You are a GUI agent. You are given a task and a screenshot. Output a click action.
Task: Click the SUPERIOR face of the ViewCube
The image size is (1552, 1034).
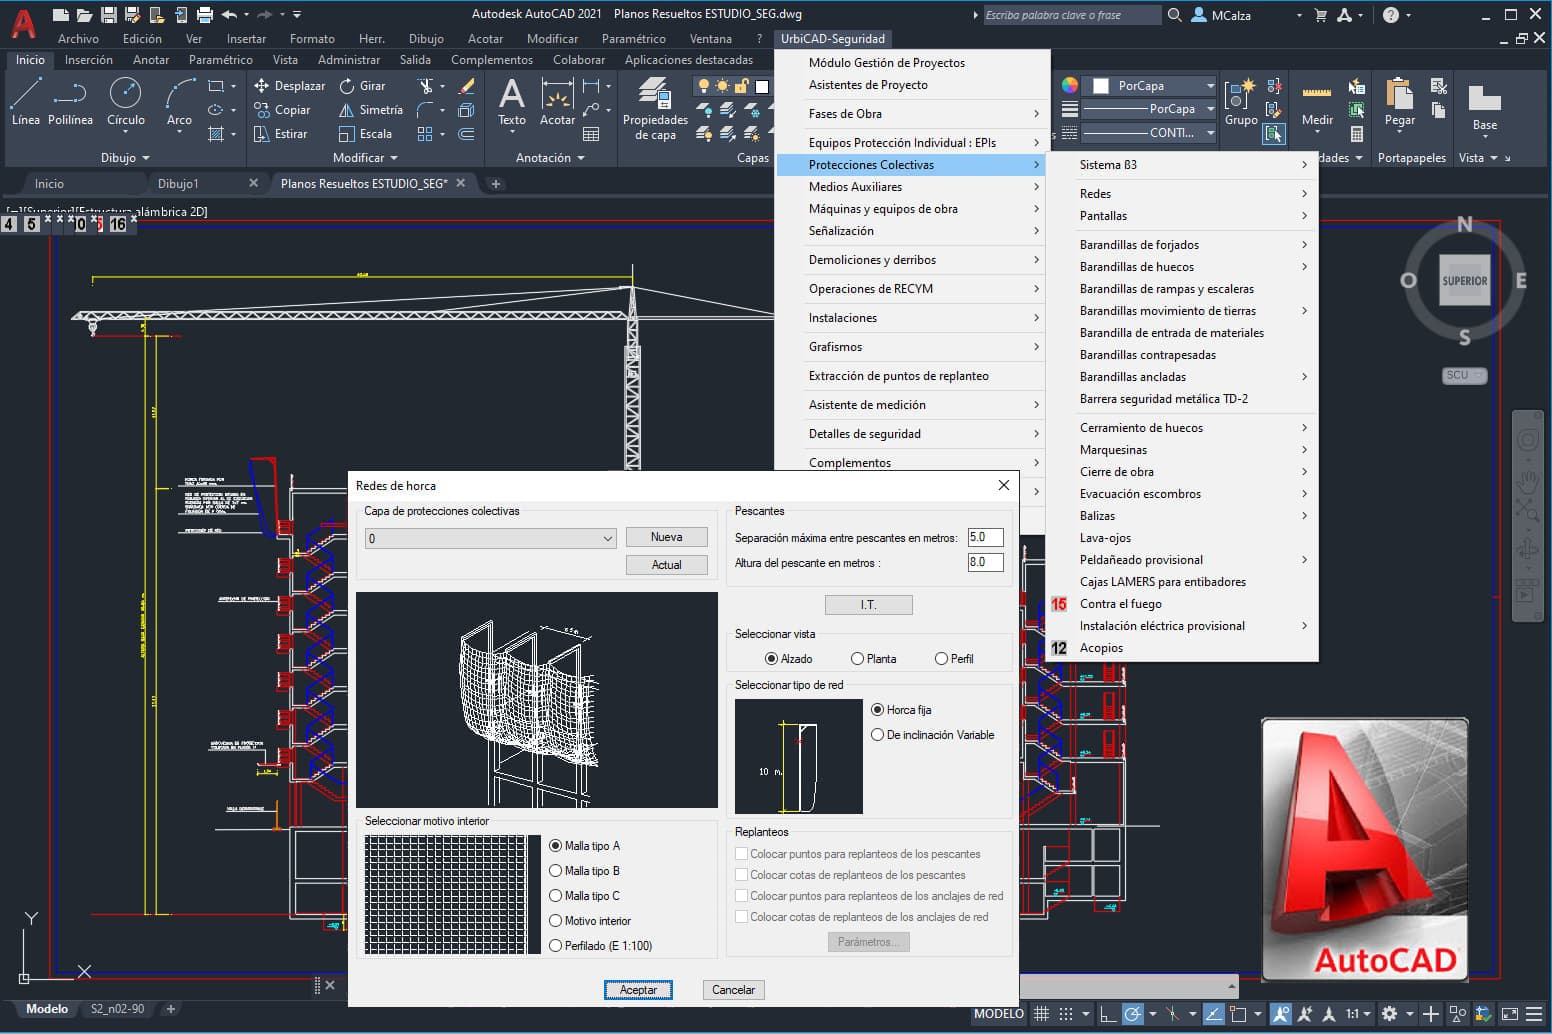click(1464, 281)
